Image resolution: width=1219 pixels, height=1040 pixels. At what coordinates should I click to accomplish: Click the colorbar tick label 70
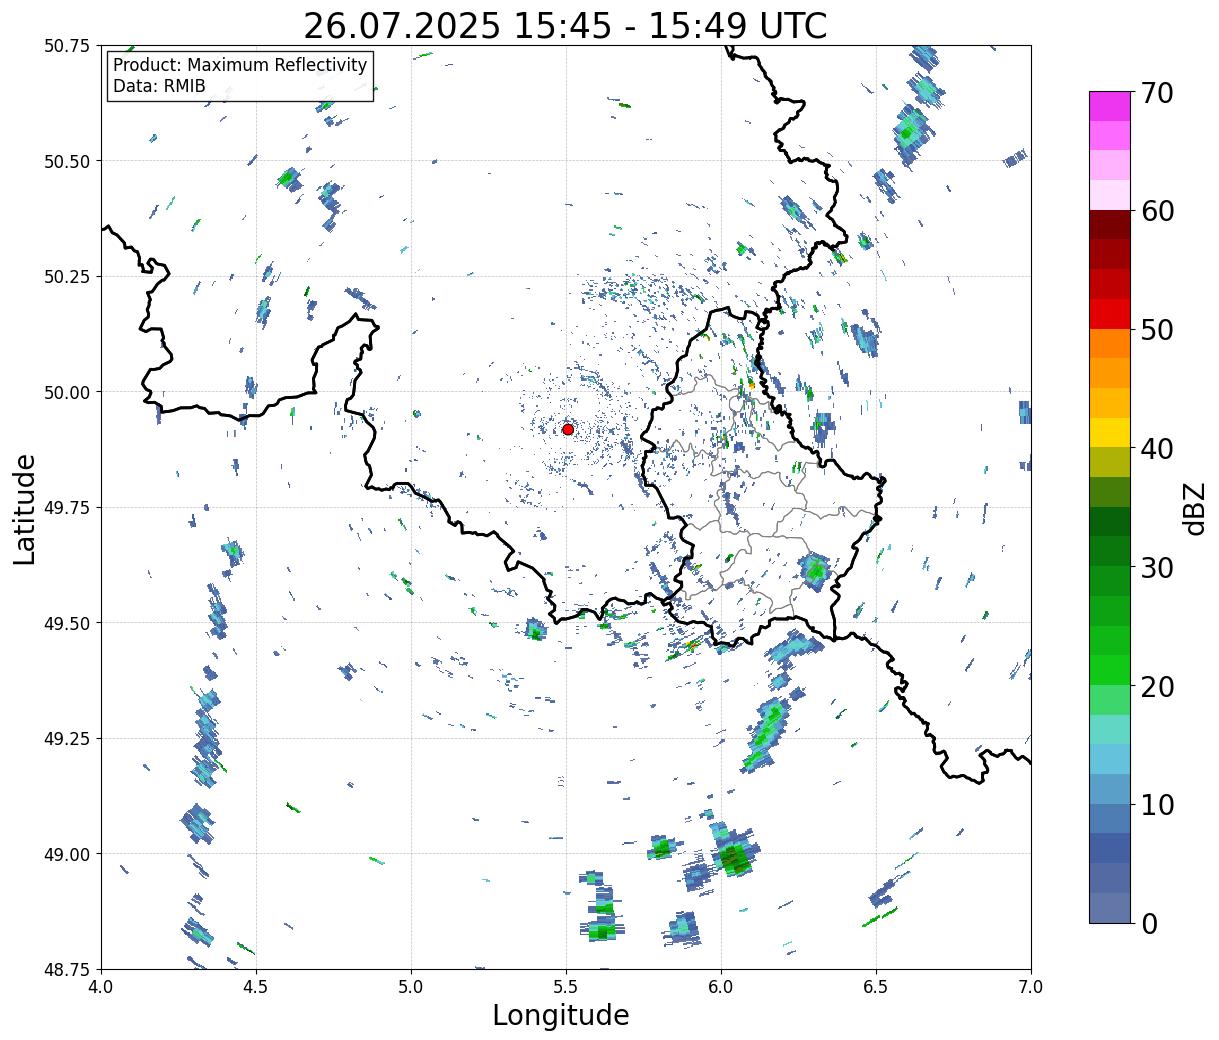tap(1157, 93)
